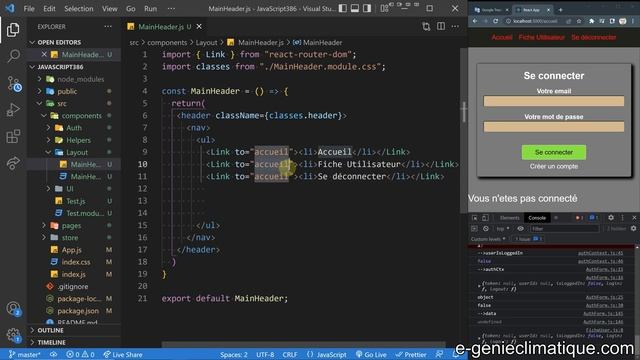
Task: Click Créer un compte link
Action: [553, 167]
